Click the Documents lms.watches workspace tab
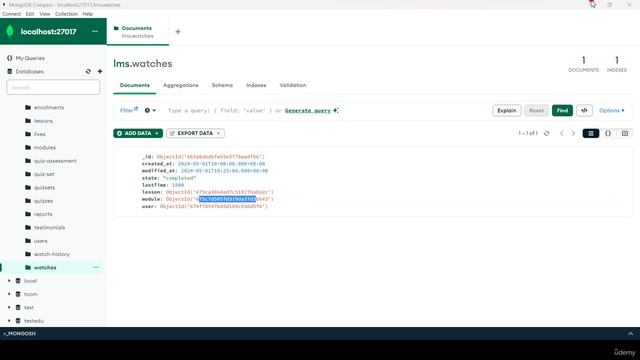 [x=138, y=32]
